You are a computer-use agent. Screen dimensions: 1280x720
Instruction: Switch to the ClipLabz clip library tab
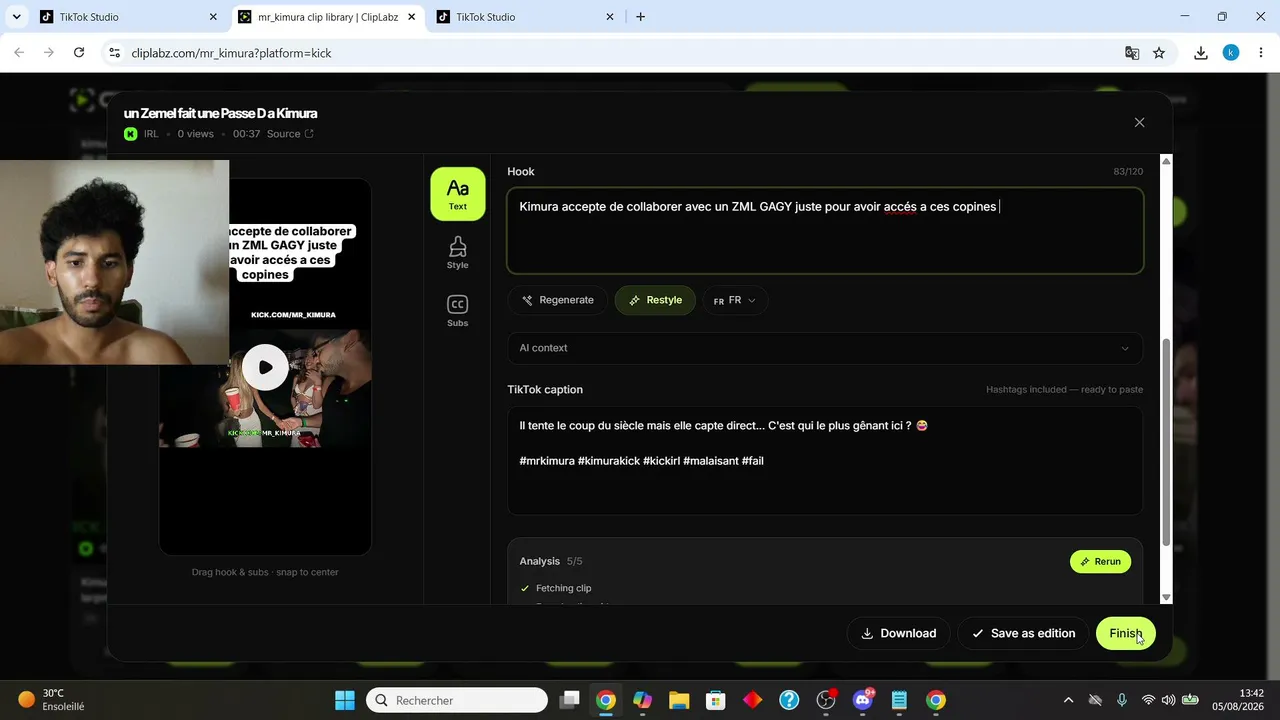327,17
